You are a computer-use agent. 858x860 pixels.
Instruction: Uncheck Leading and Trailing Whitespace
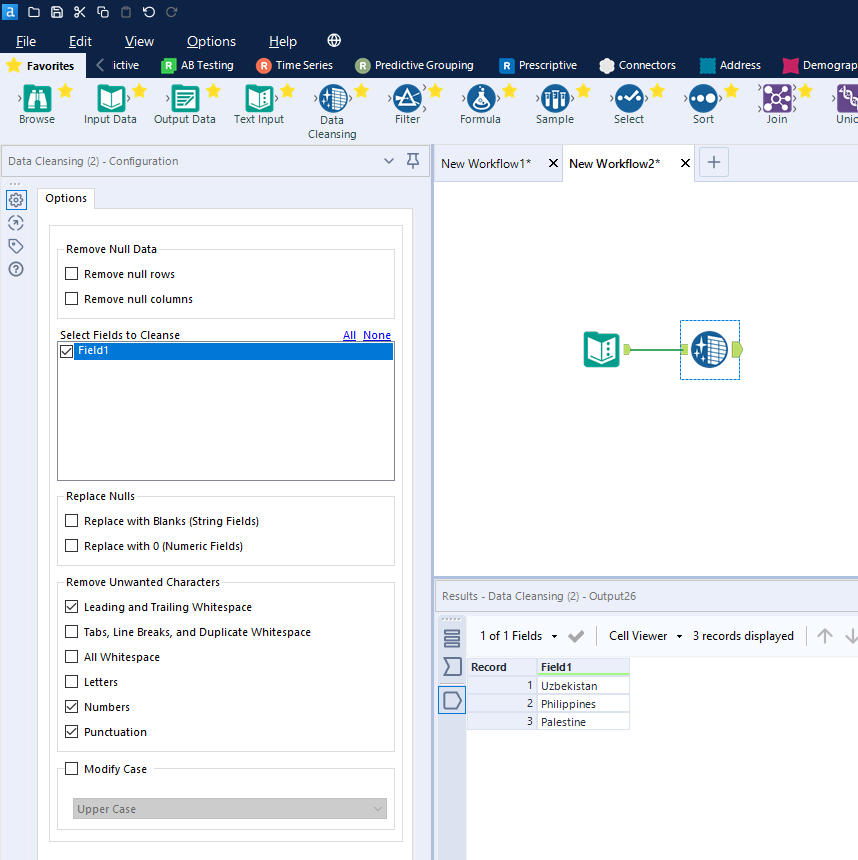click(71, 607)
